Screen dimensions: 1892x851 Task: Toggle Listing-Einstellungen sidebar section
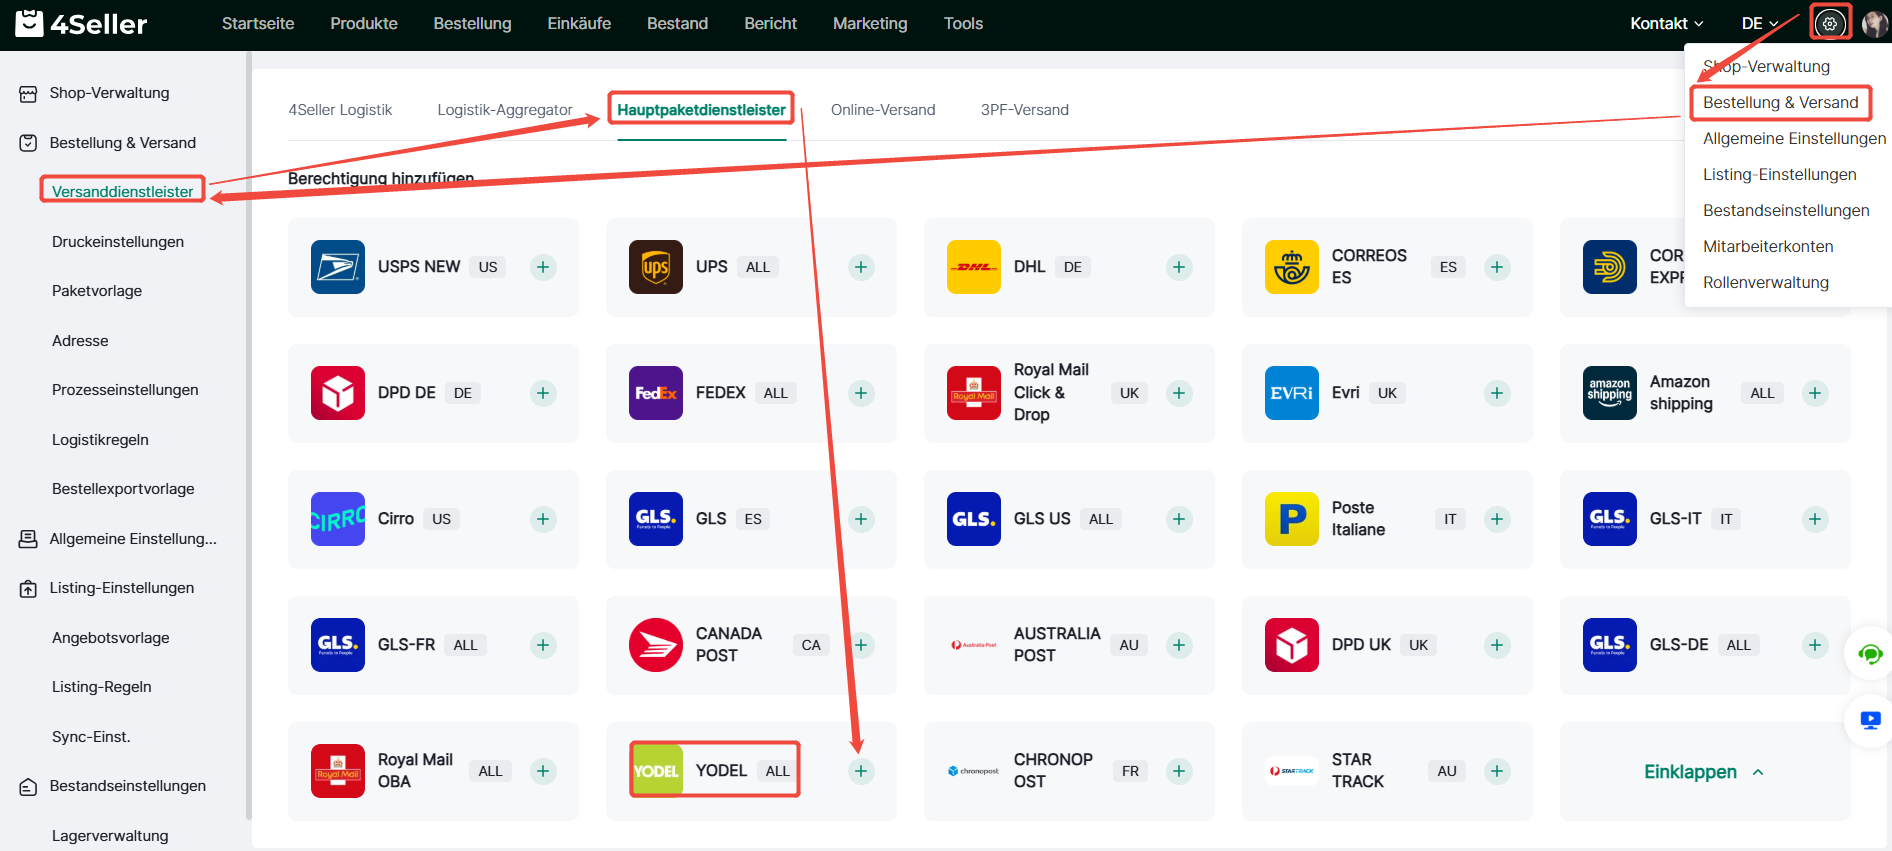(122, 588)
